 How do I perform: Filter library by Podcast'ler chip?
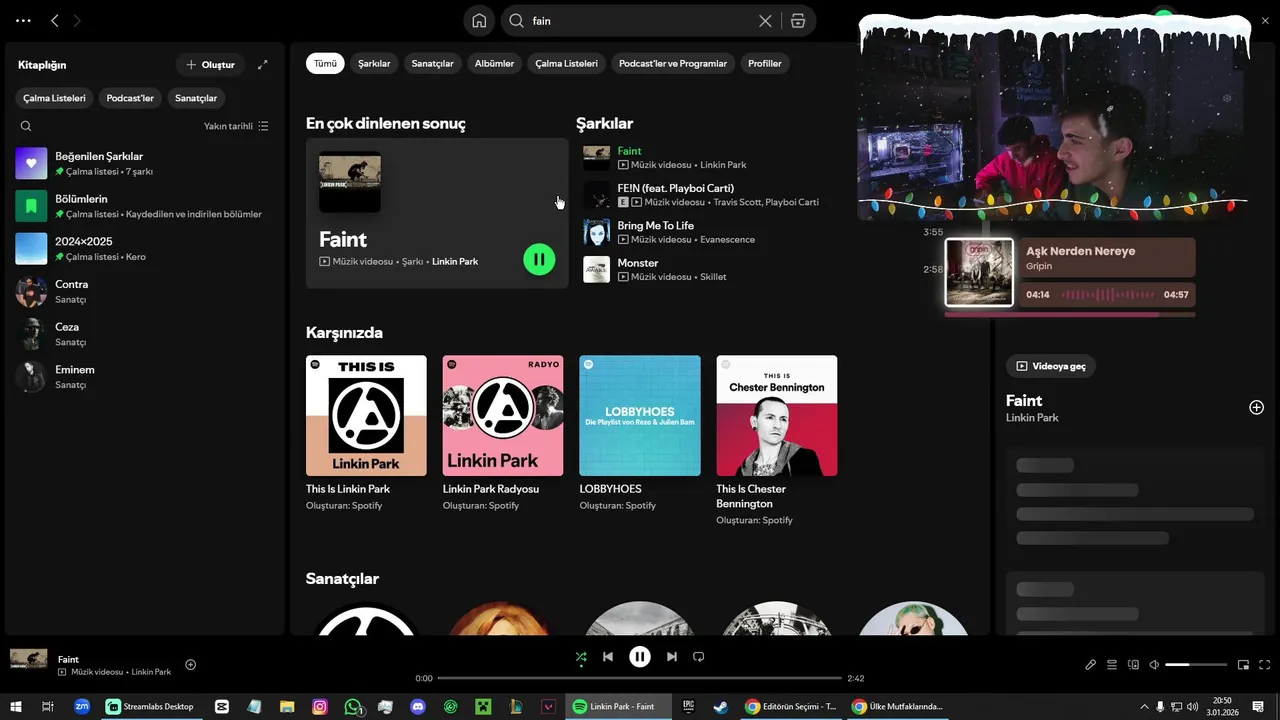click(130, 98)
